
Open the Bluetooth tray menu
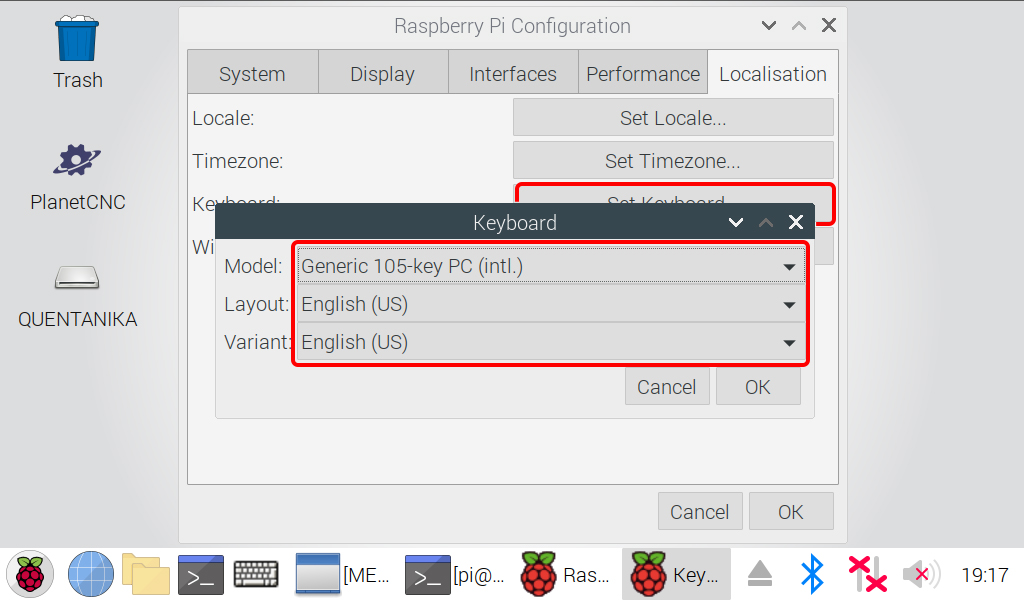point(812,575)
